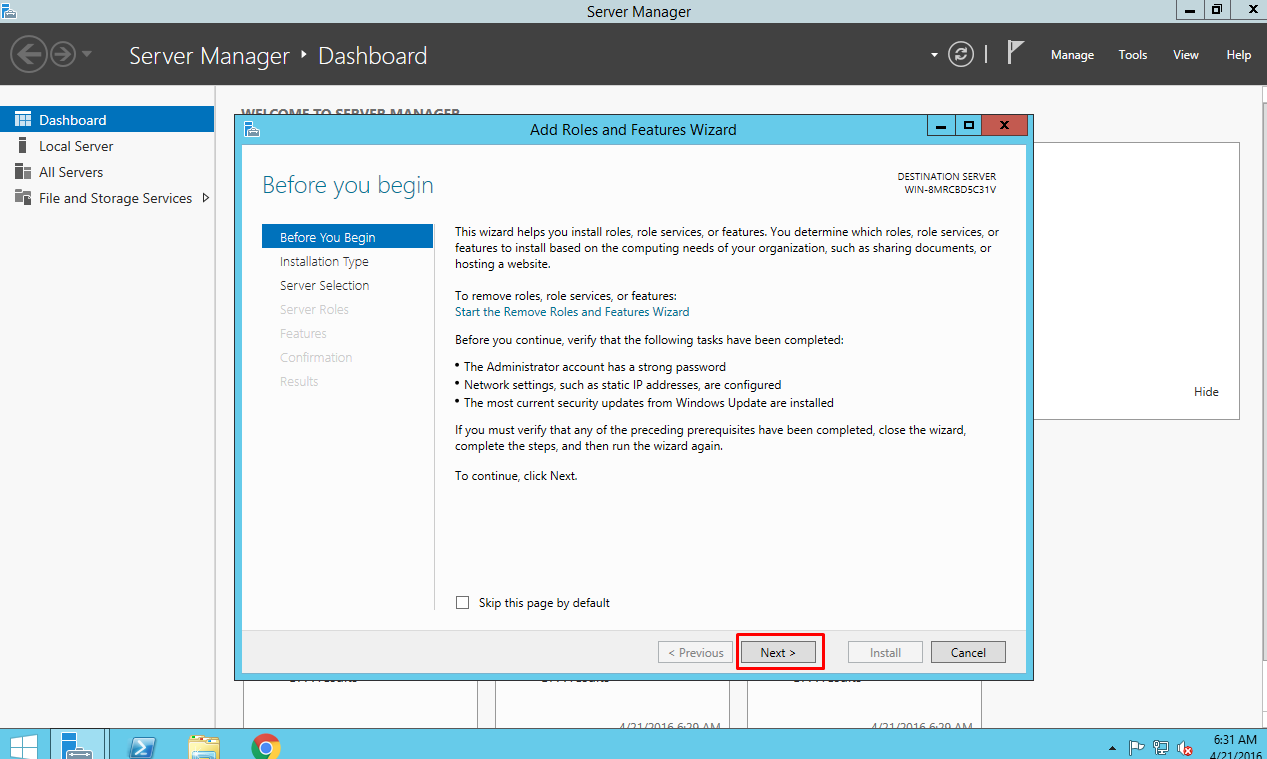The width and height of the screenshot is (1267, 759).
Task: Click the Action Center flag tray icon
Action: click(x=1137, y=747)
